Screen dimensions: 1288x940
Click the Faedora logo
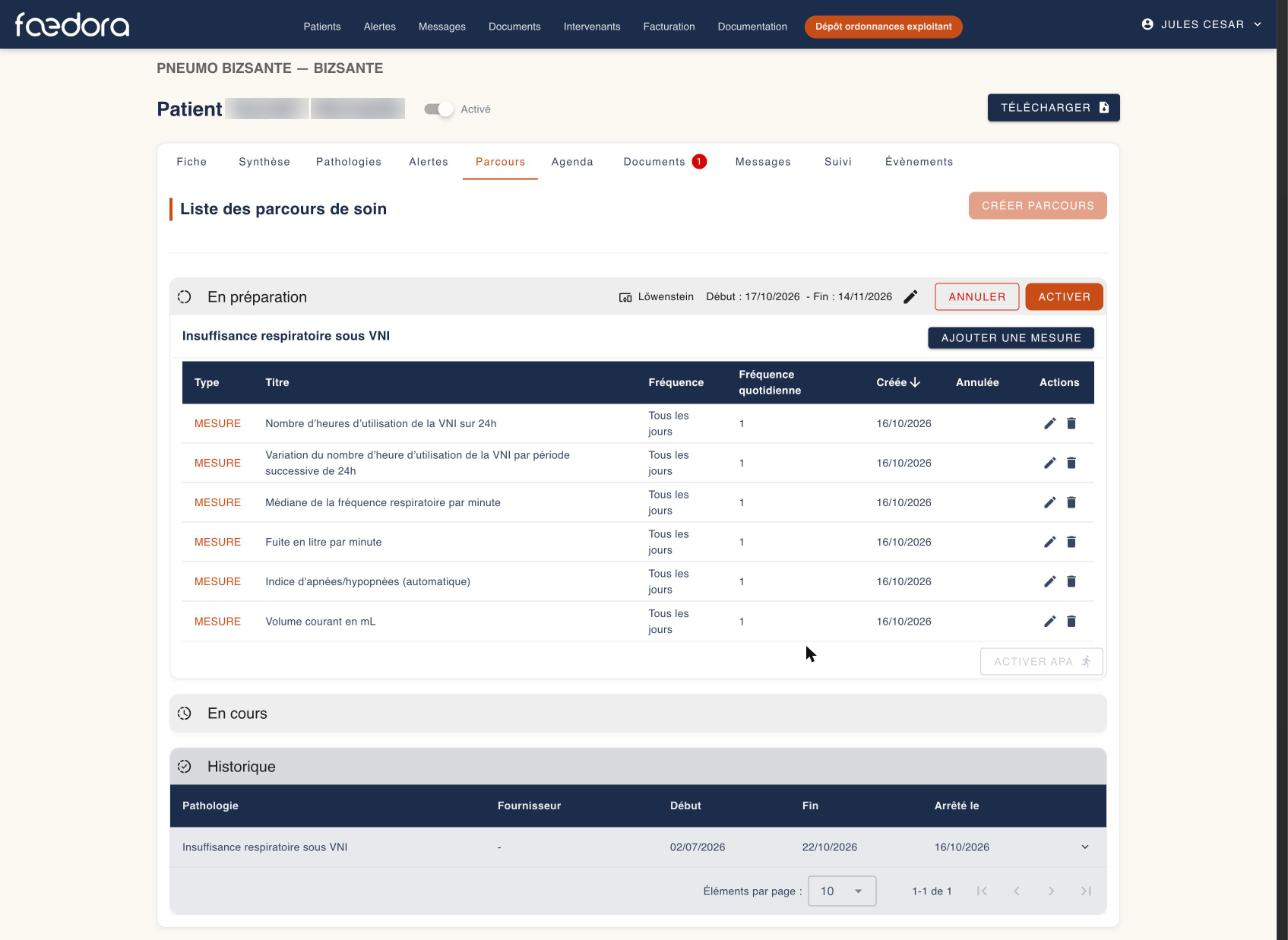(72, 25)
